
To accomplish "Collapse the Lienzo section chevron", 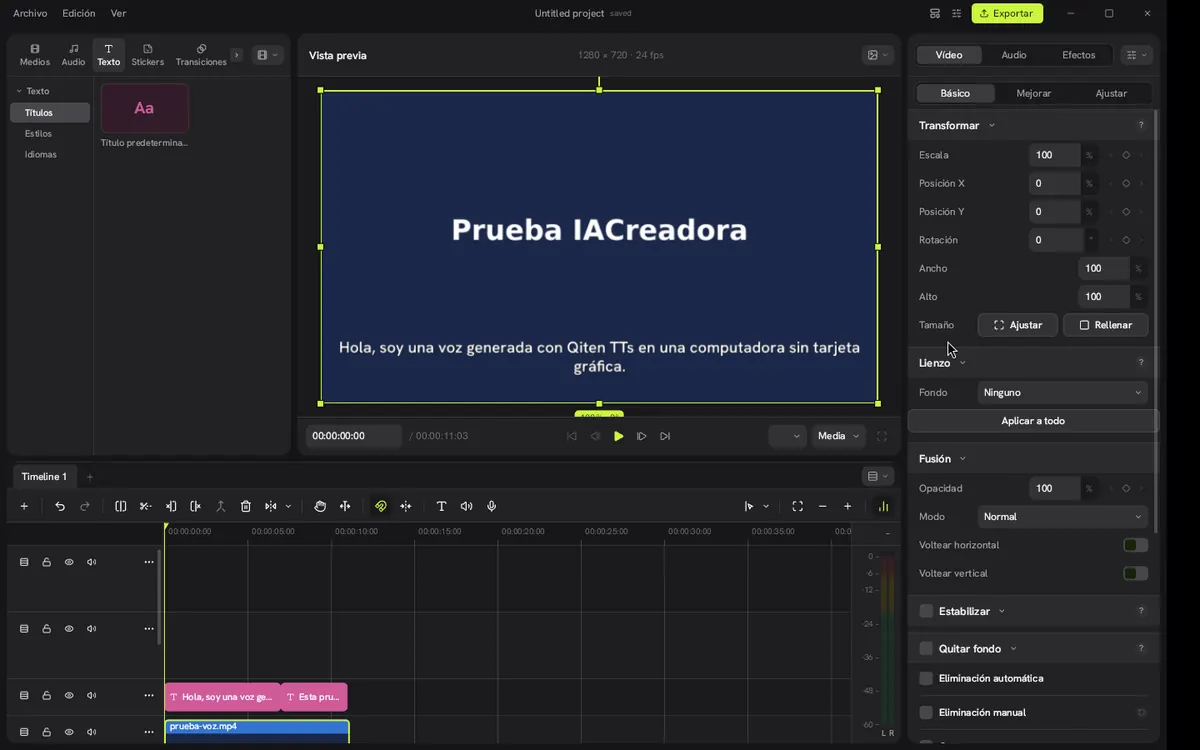I will pos(962,363).
